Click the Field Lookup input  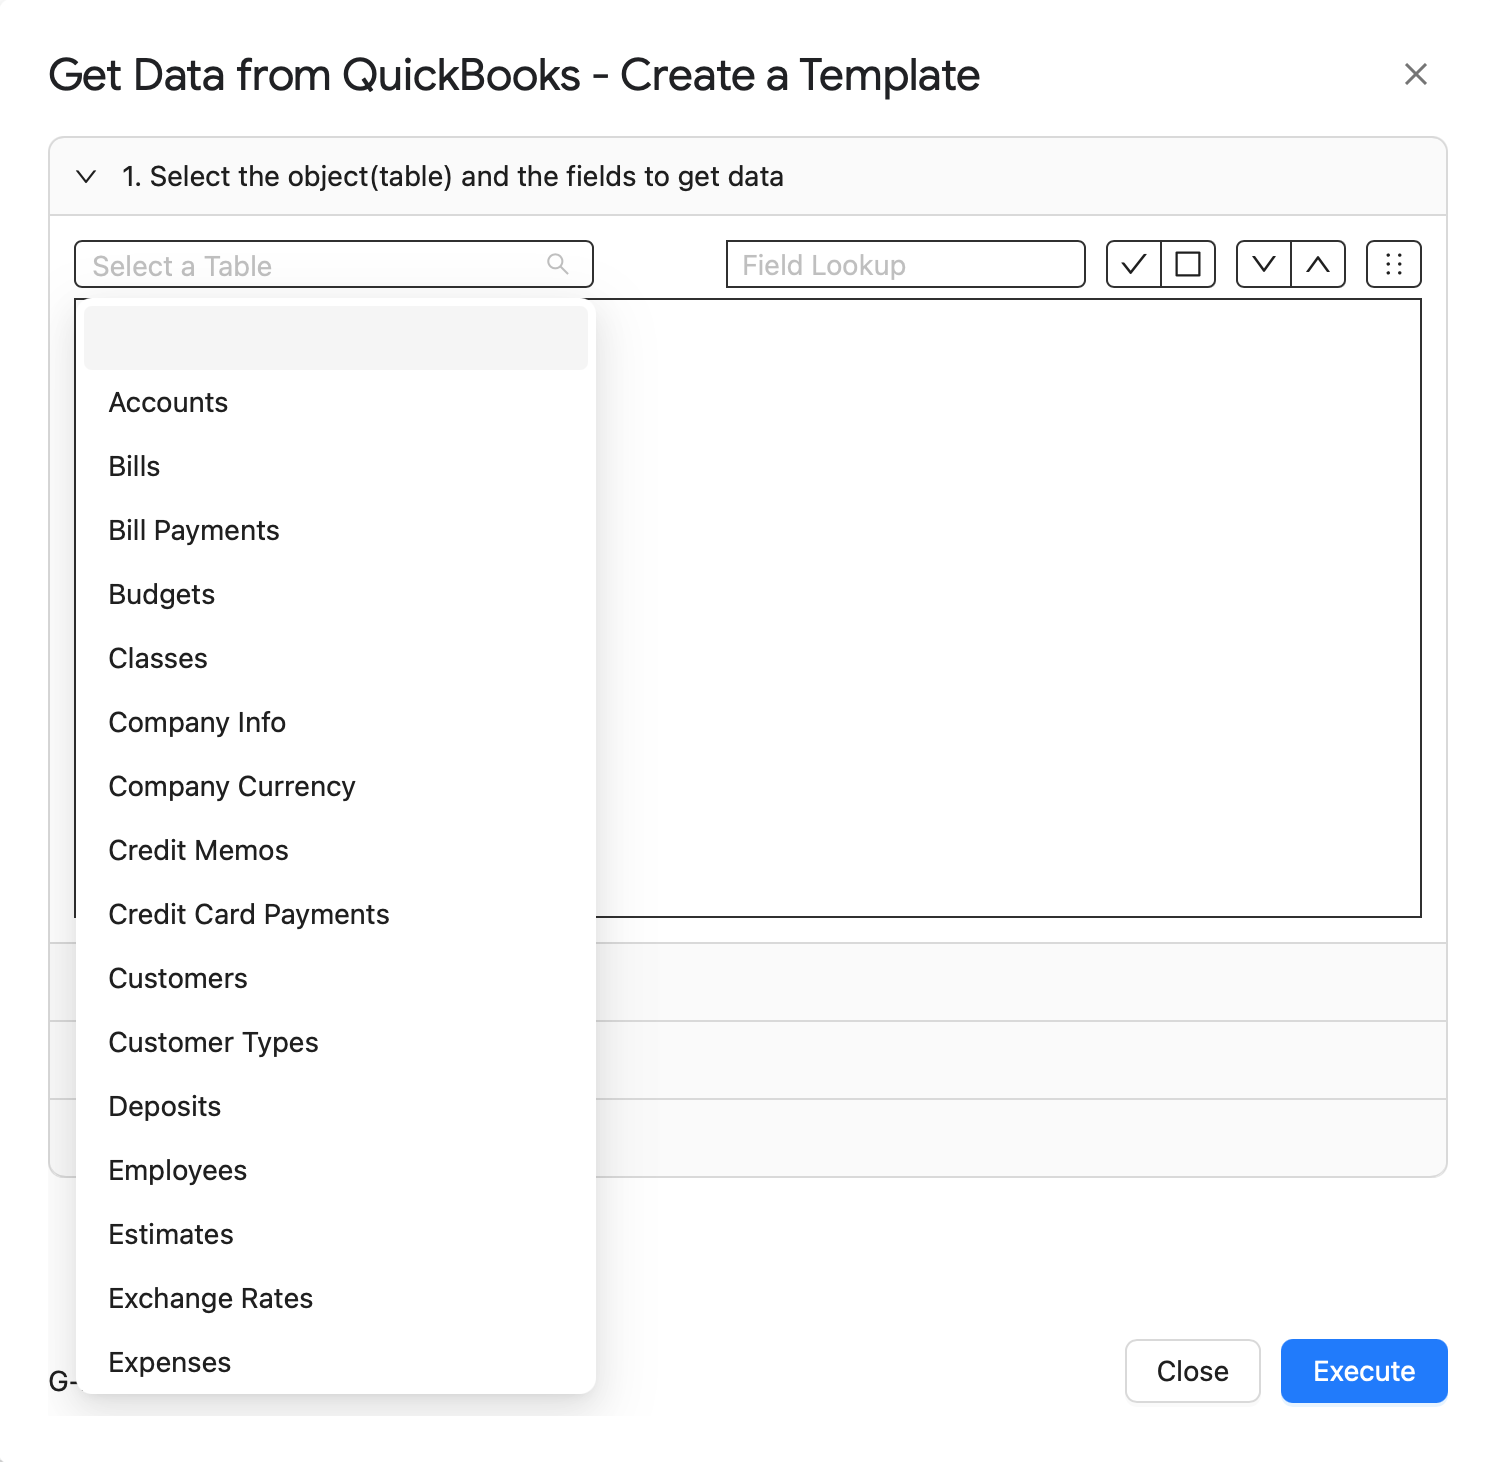906,264
